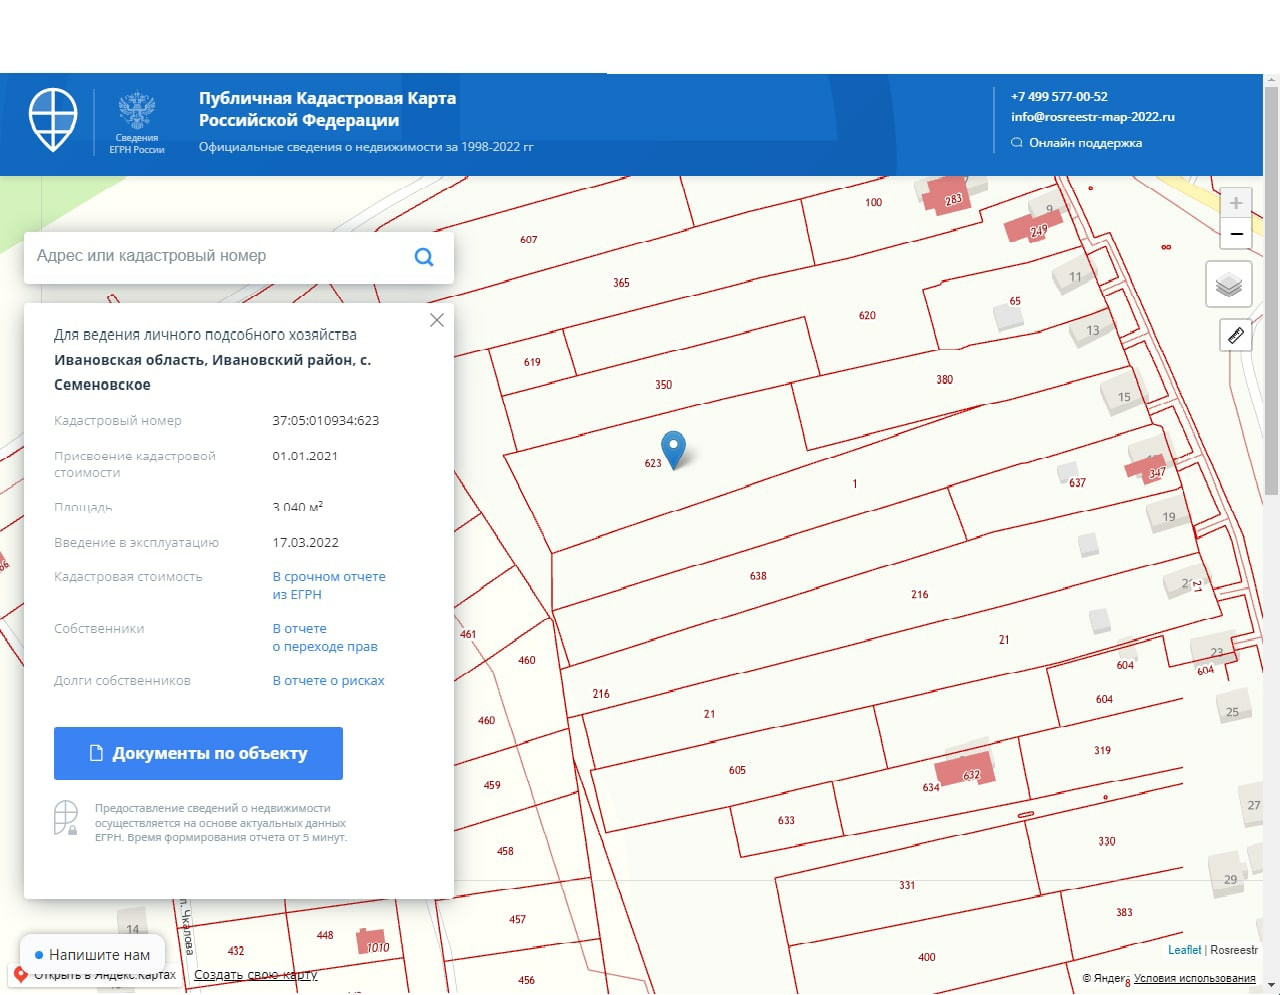
Task: Open the Leaflet attribution link
Action: (x=1184, y=950)
